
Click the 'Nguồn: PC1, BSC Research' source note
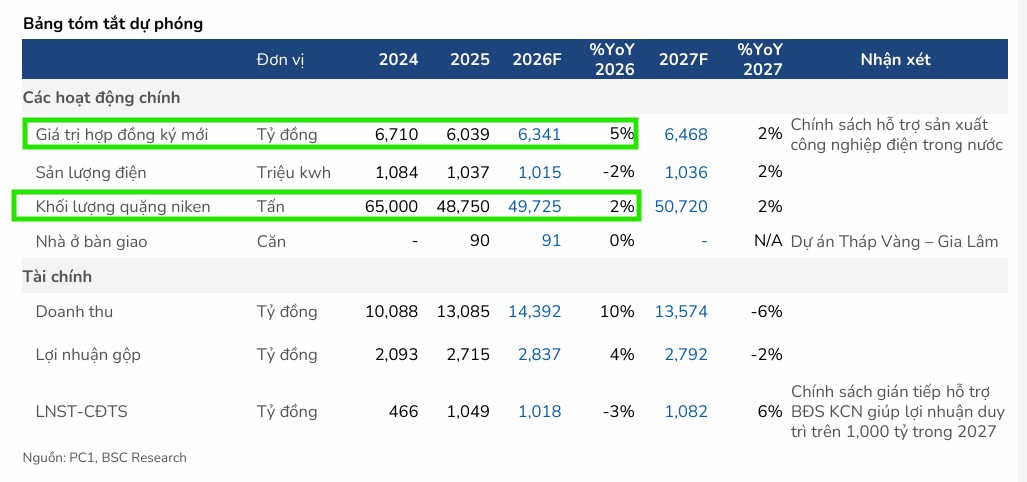[x=104, y=458]
